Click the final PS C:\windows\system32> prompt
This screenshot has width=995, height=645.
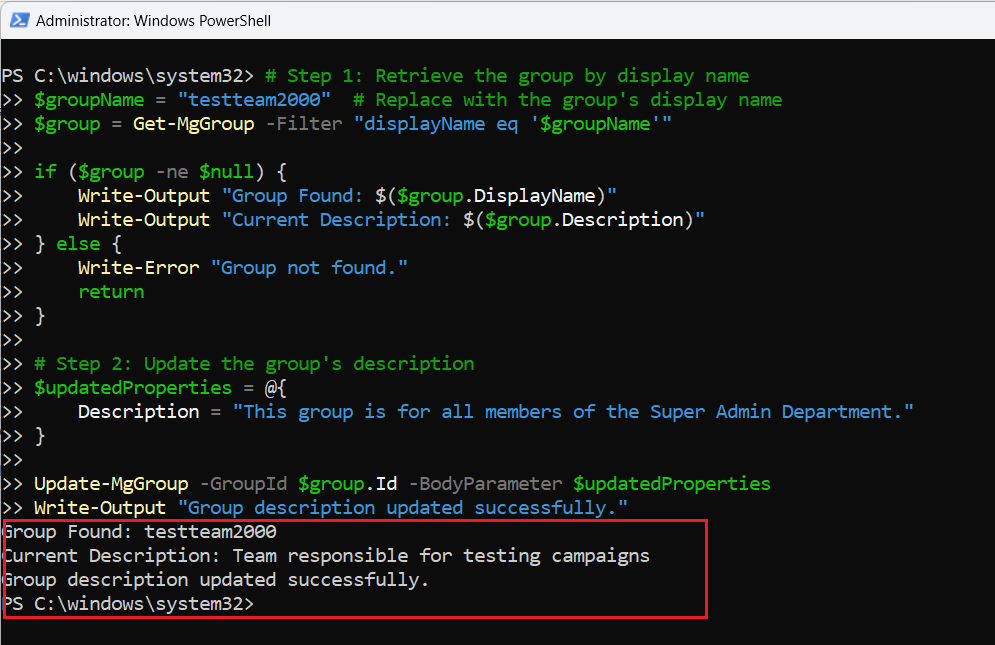(x=128, y=604)
